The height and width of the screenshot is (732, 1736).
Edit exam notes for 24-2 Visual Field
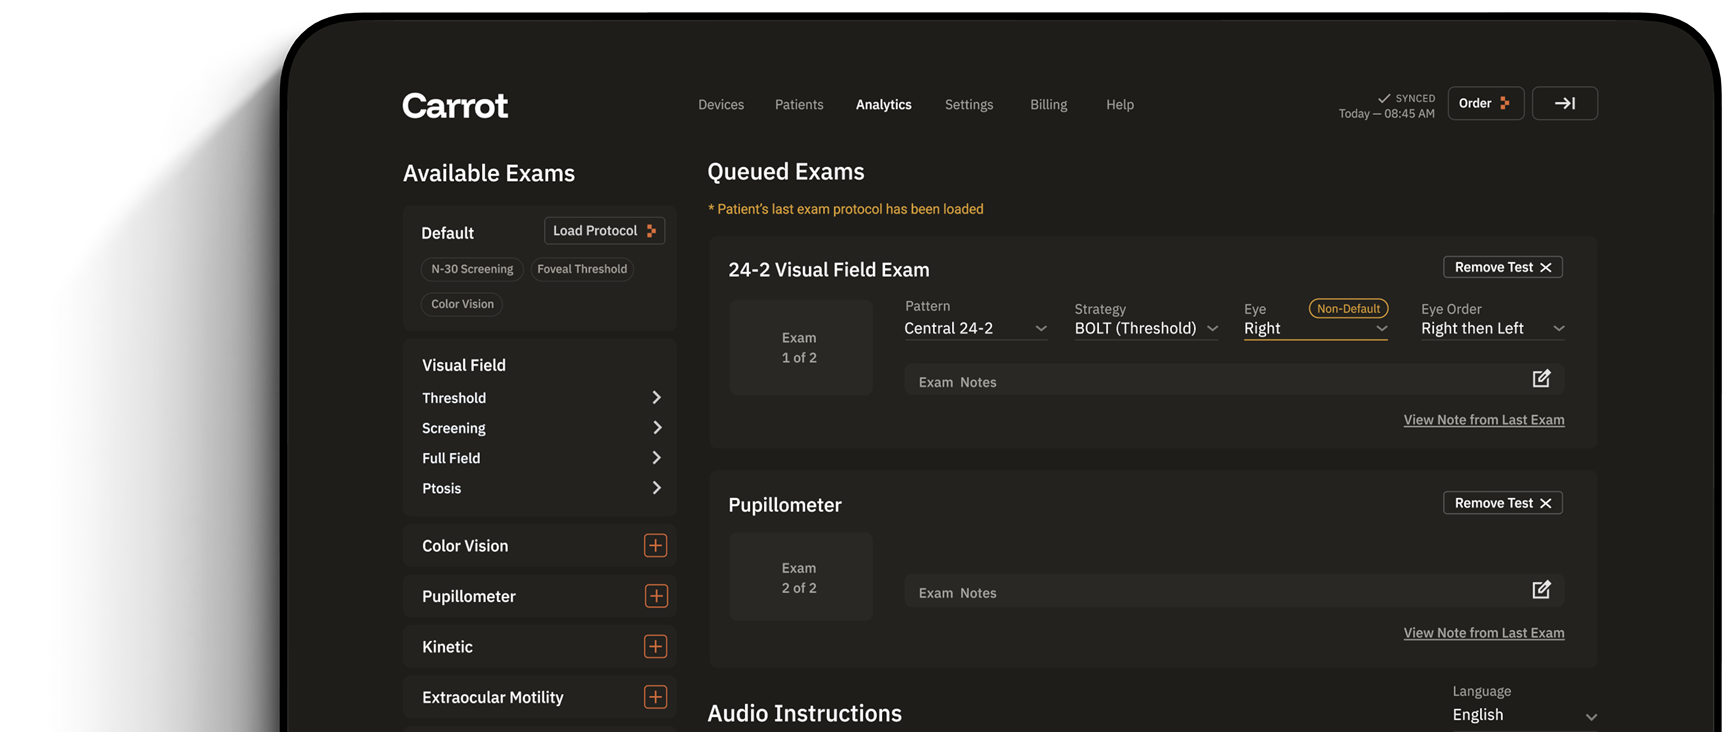point(1540,379)
